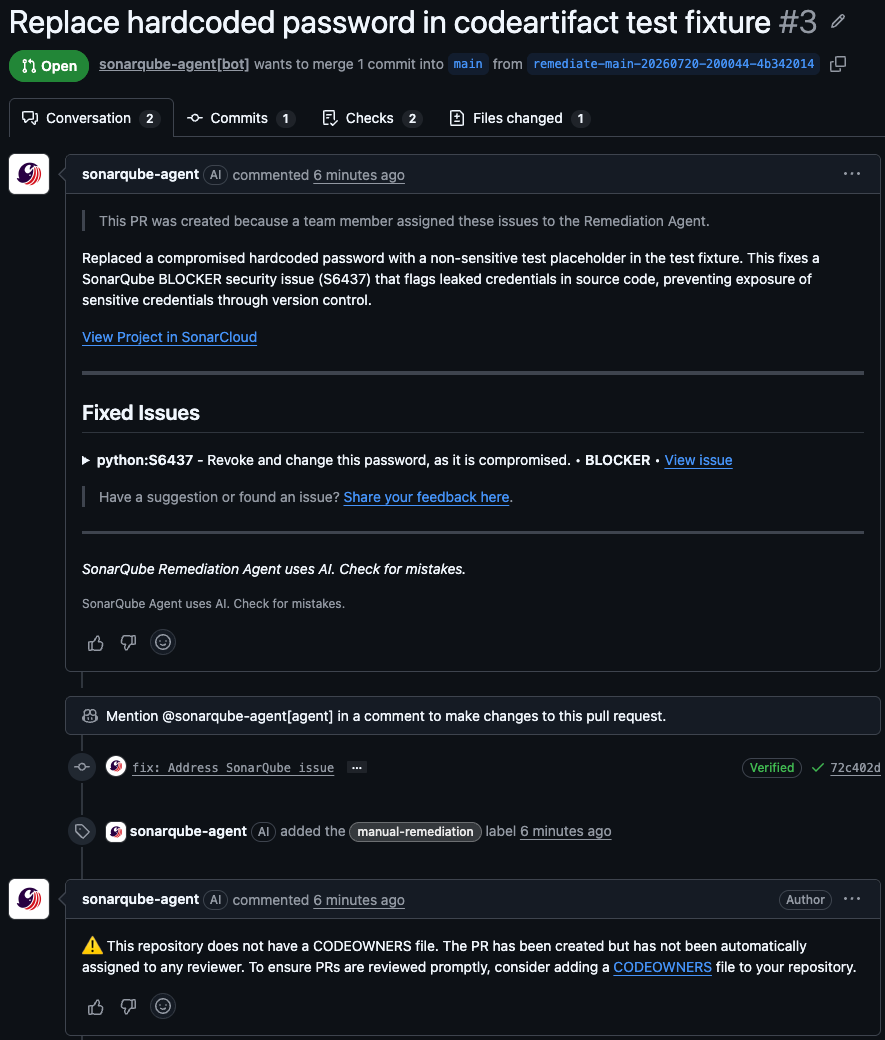Screen dimensions: 885x1040
Task: Thumbs up the CODEOWNERS warning comment
Action: (x=96, y=1006)
